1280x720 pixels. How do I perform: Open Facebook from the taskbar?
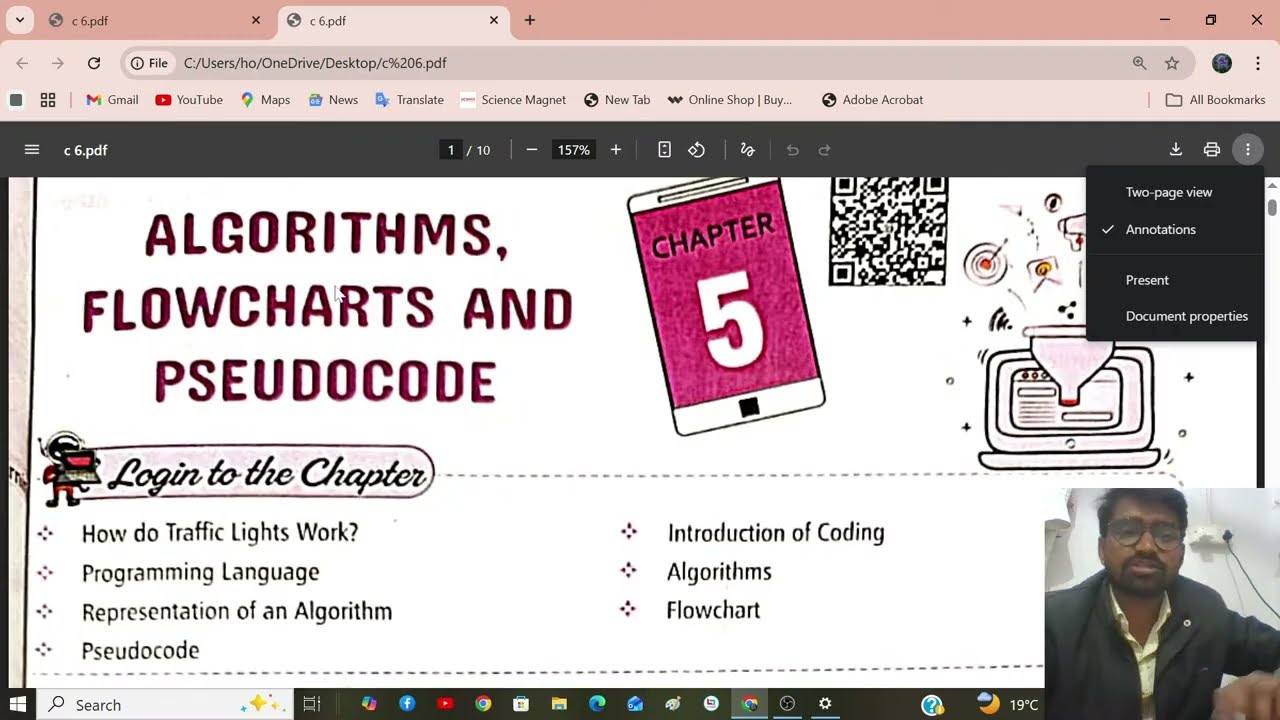(x=407, y=704)
